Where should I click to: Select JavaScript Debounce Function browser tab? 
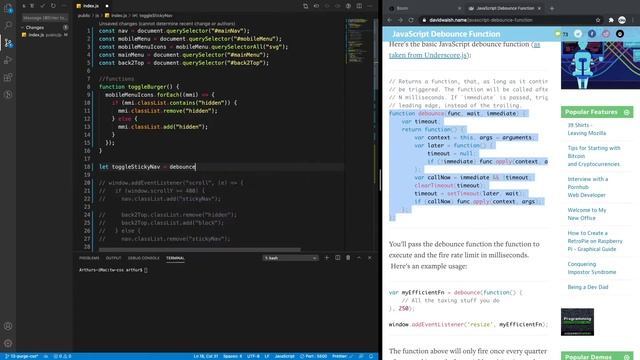point(504,8)
